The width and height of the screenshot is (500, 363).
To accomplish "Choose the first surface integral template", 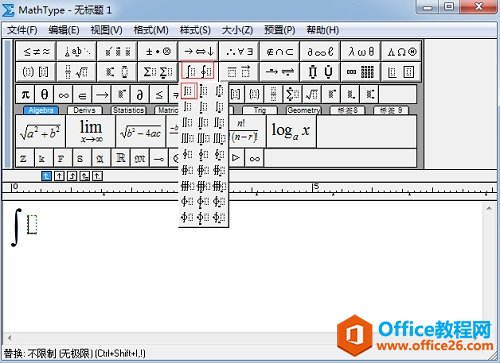I will pyautogui.click(x=188, y=170).
